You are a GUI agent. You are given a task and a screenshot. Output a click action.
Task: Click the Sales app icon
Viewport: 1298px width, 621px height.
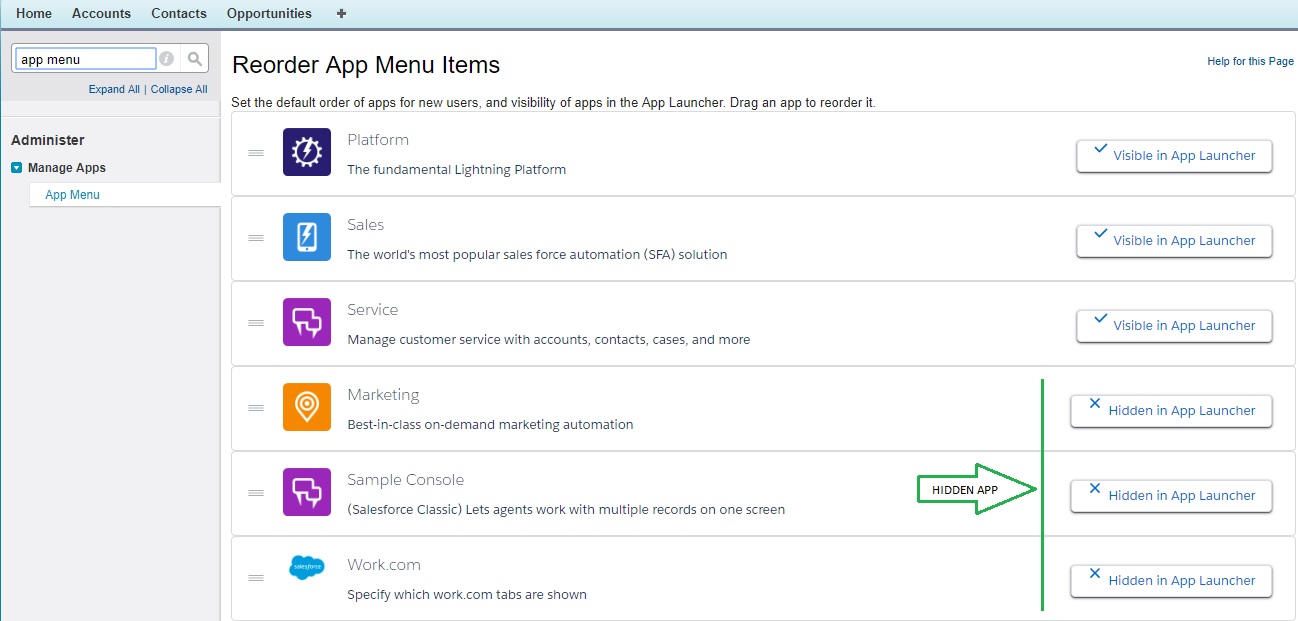(306, 237)
